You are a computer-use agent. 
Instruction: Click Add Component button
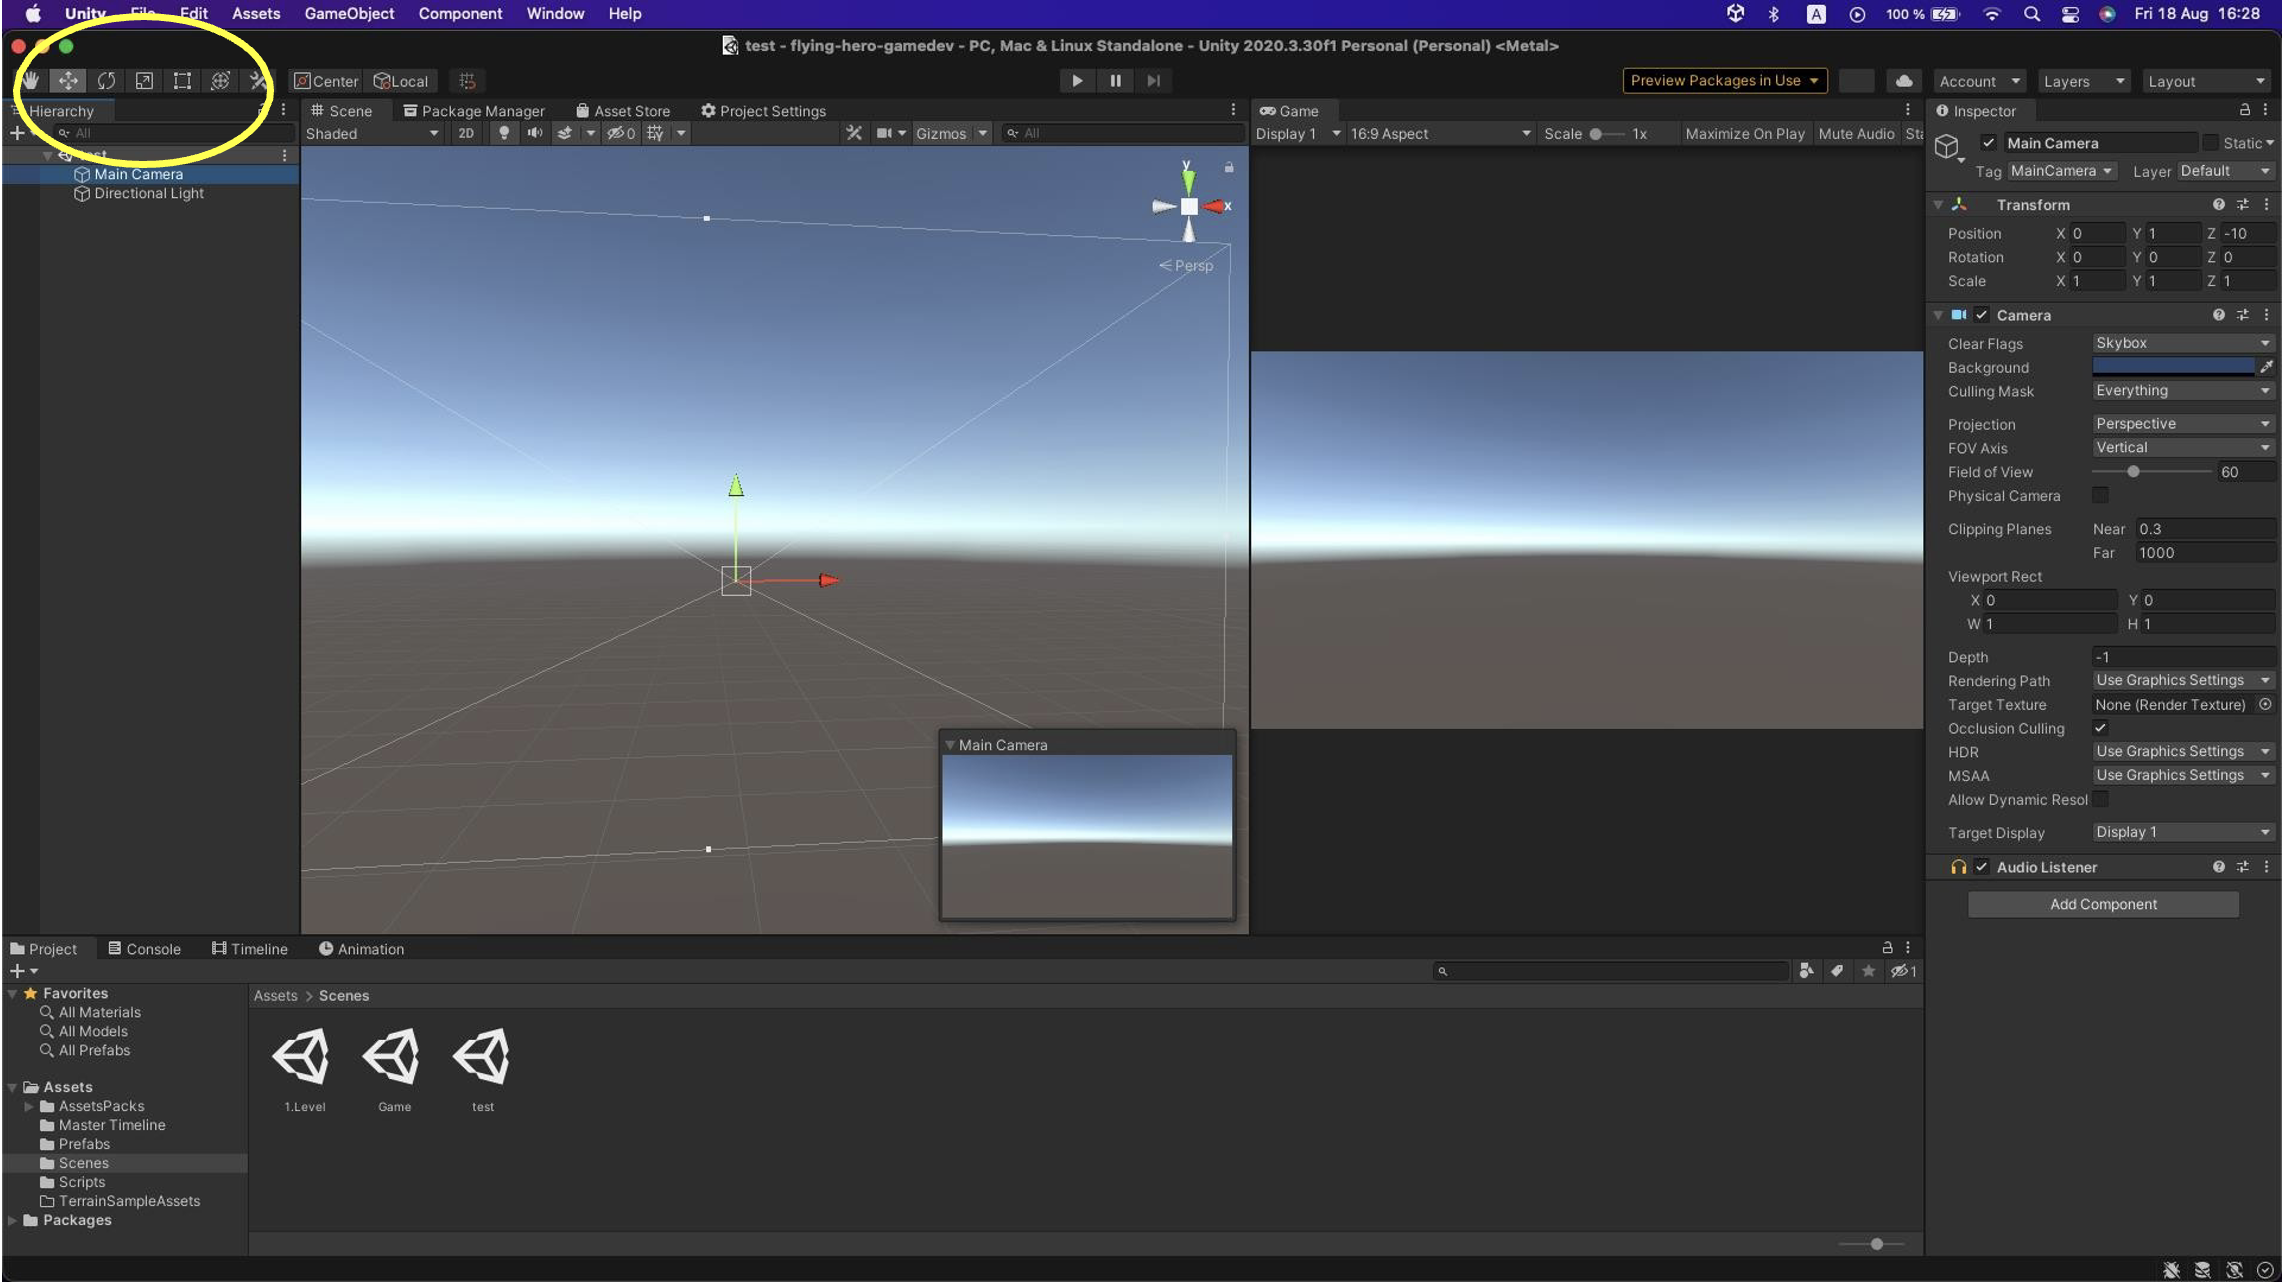coord(2103,904)
